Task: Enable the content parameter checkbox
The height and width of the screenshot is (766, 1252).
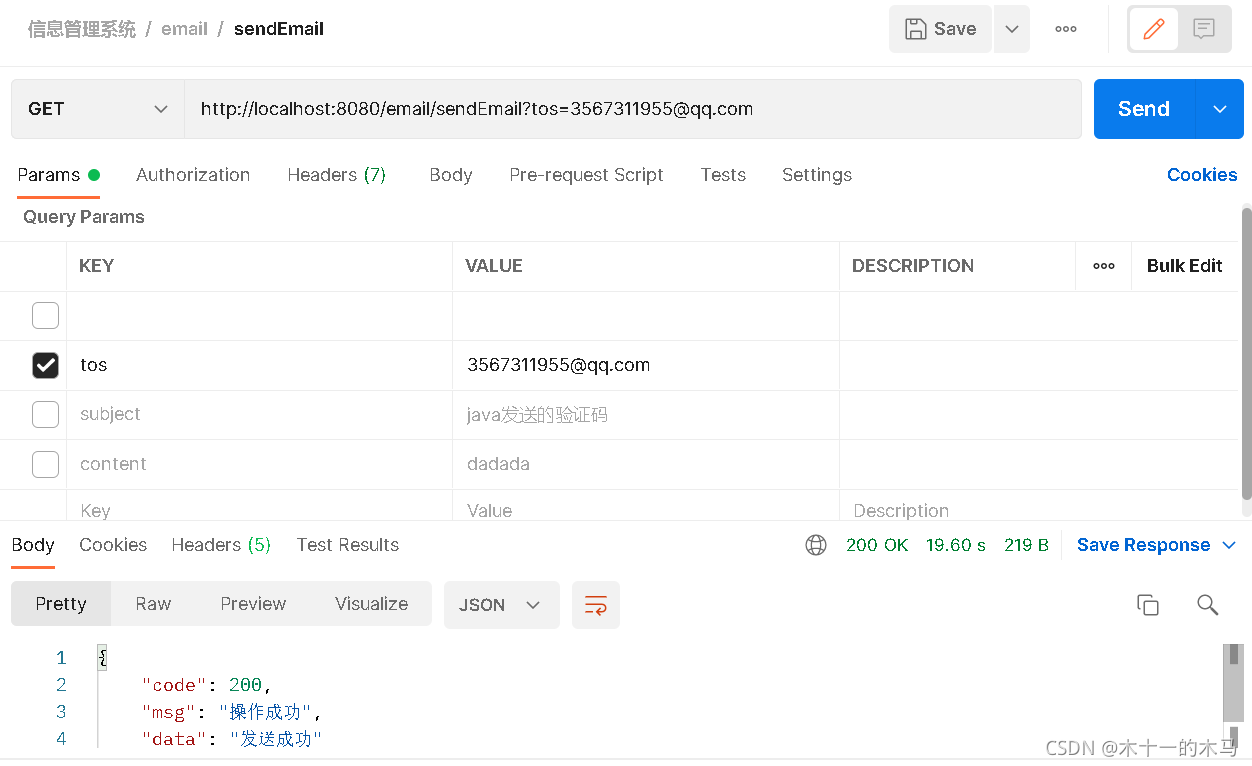Action: click(45, 465)
